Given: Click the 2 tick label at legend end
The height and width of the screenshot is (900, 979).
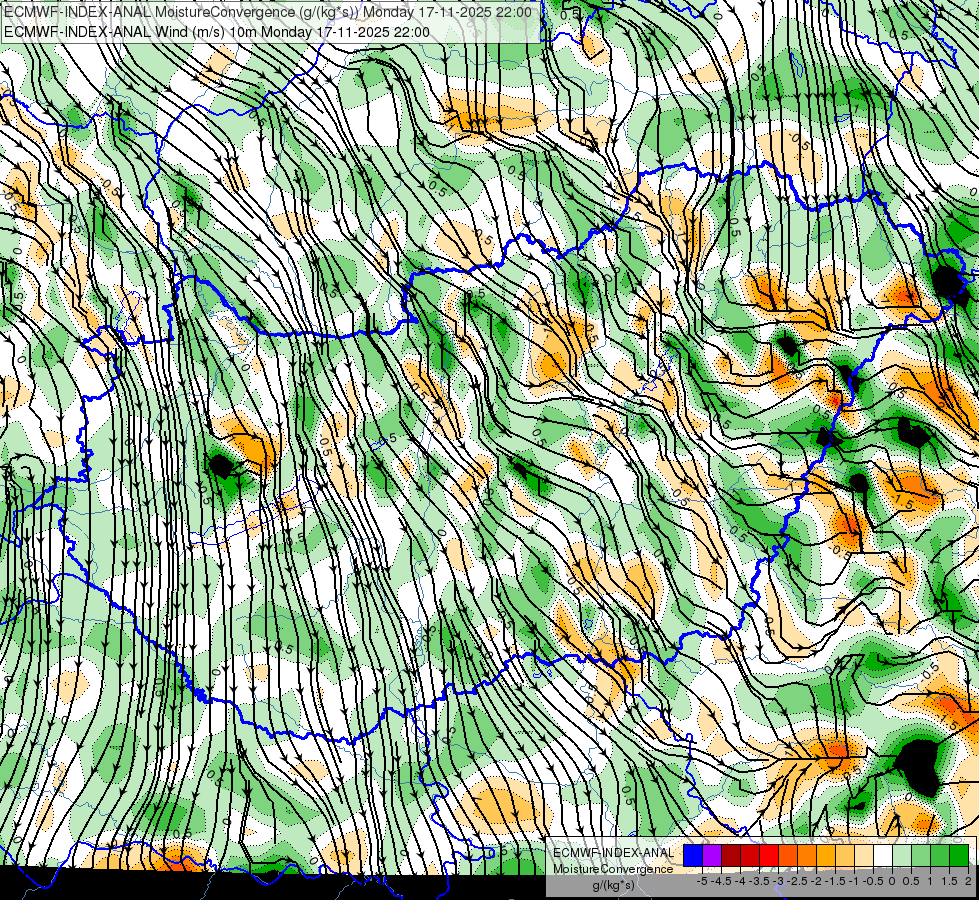Looking at the screenshot, I should click(x=968, y=881).
